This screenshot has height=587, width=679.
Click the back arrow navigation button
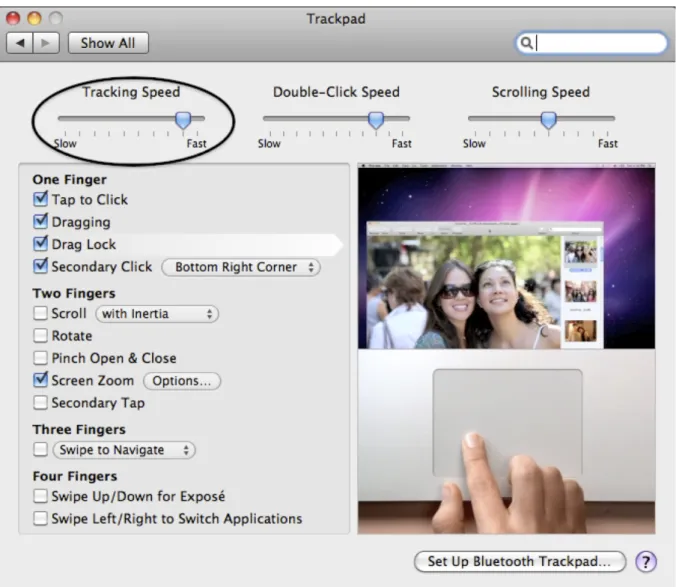20,43
